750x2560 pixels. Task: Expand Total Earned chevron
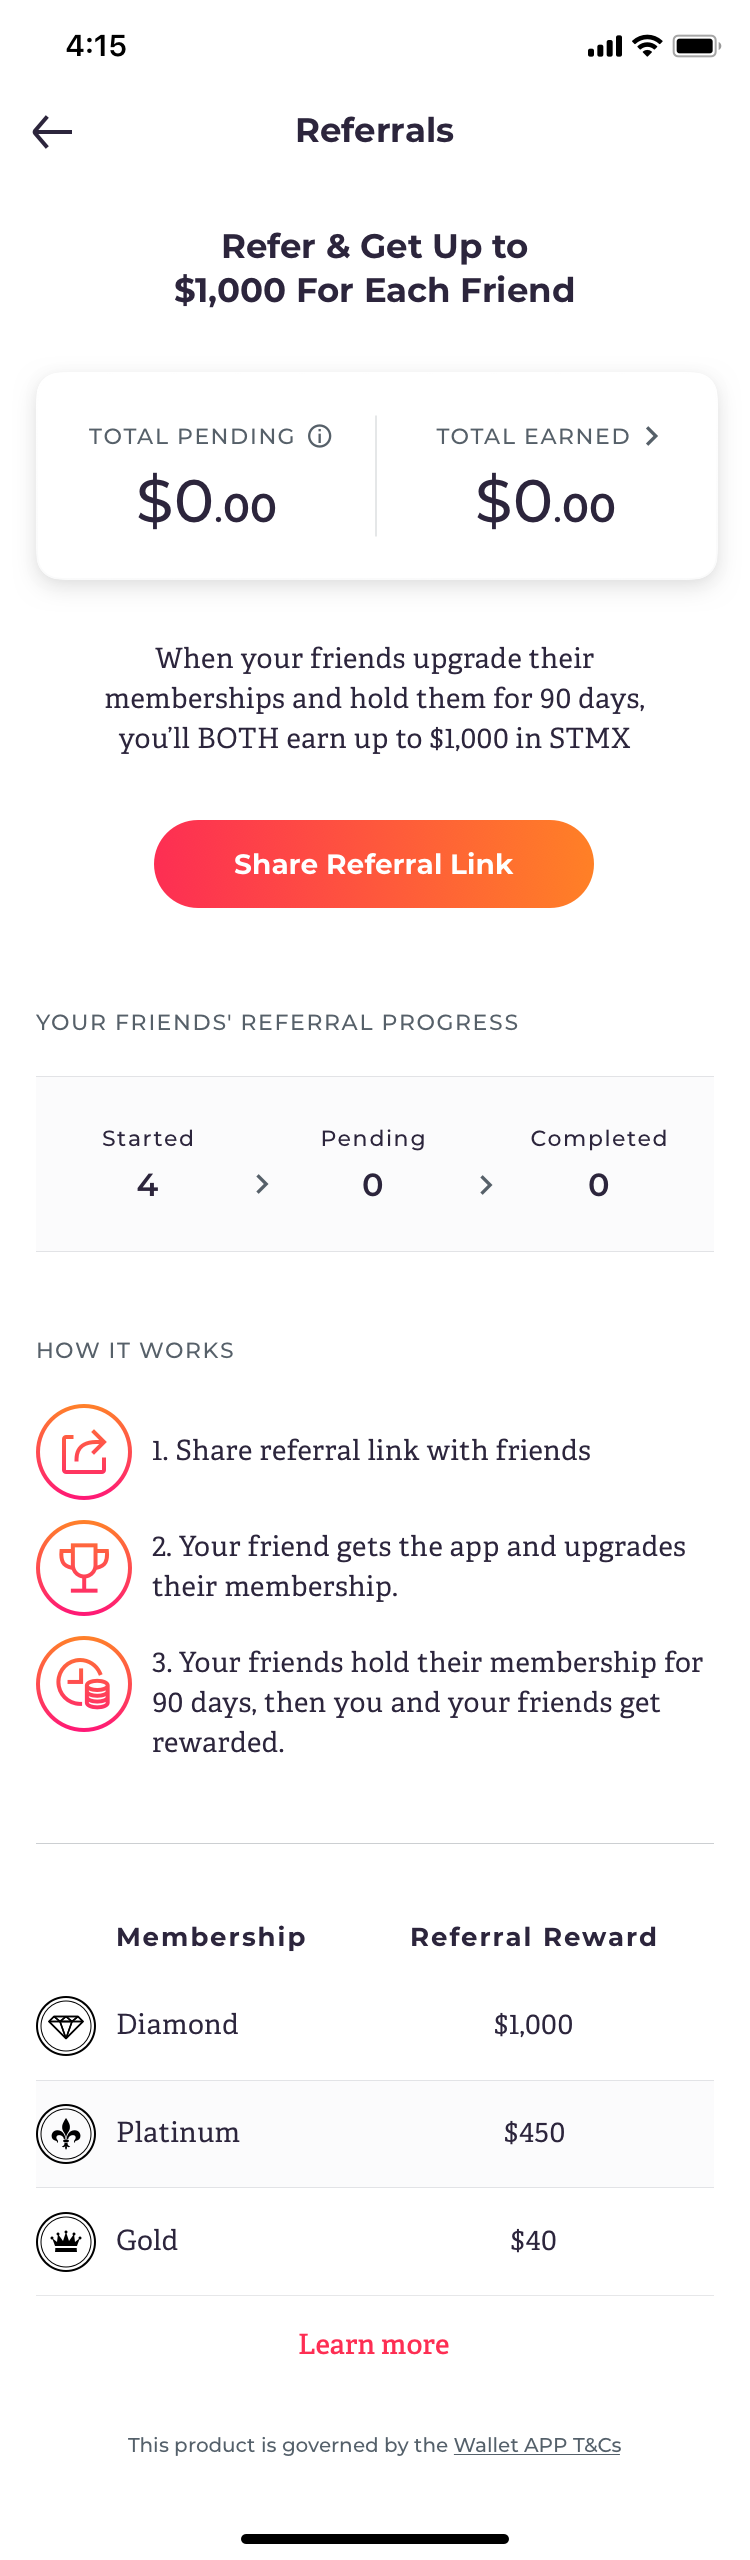click(652, 436)
